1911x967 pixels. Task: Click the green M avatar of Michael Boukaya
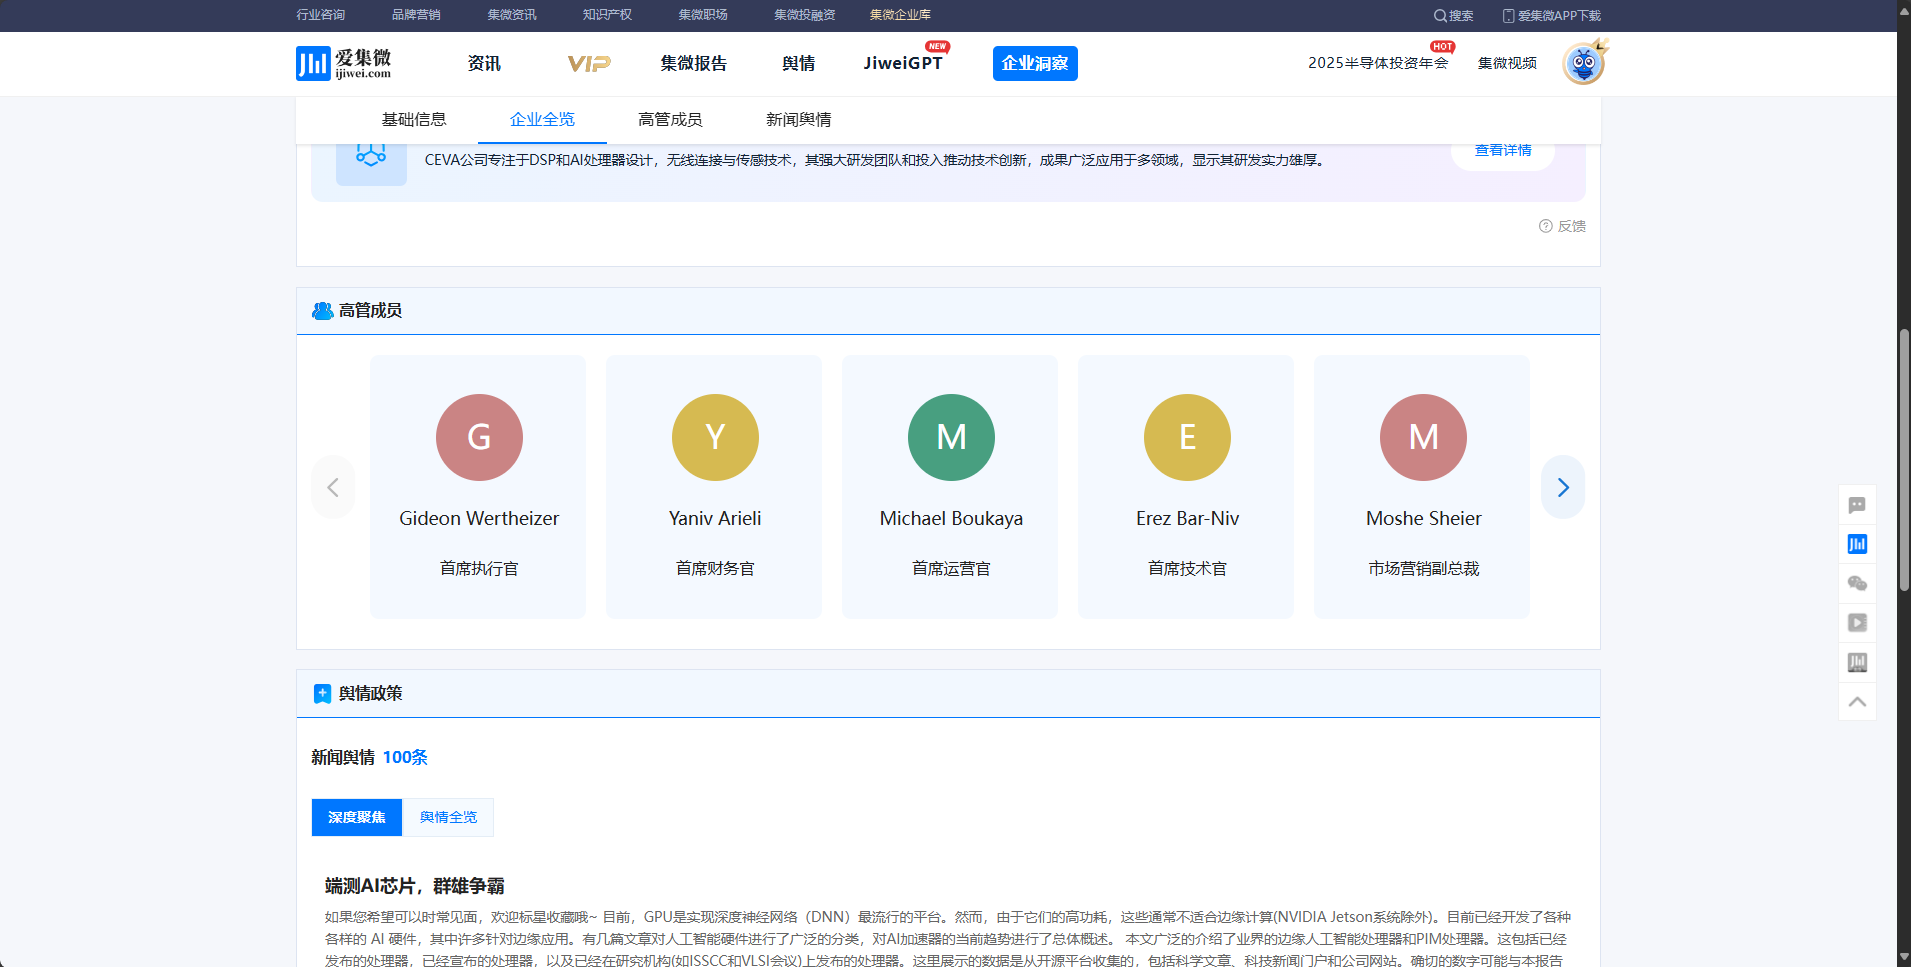click(x=951, y=437)
